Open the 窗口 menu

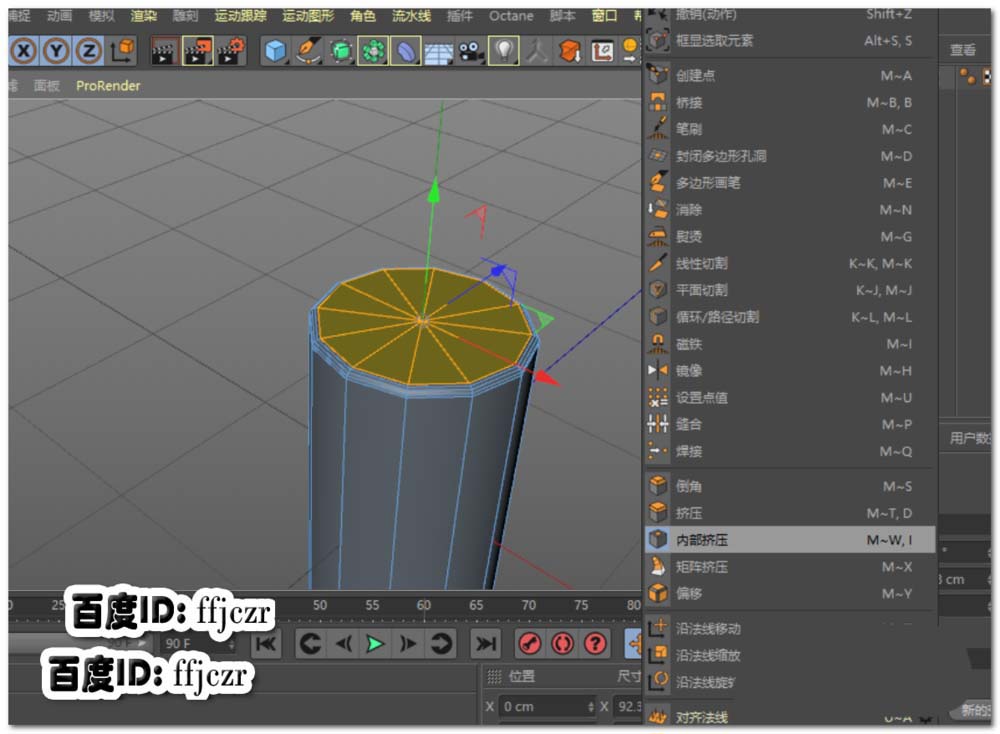604,15
